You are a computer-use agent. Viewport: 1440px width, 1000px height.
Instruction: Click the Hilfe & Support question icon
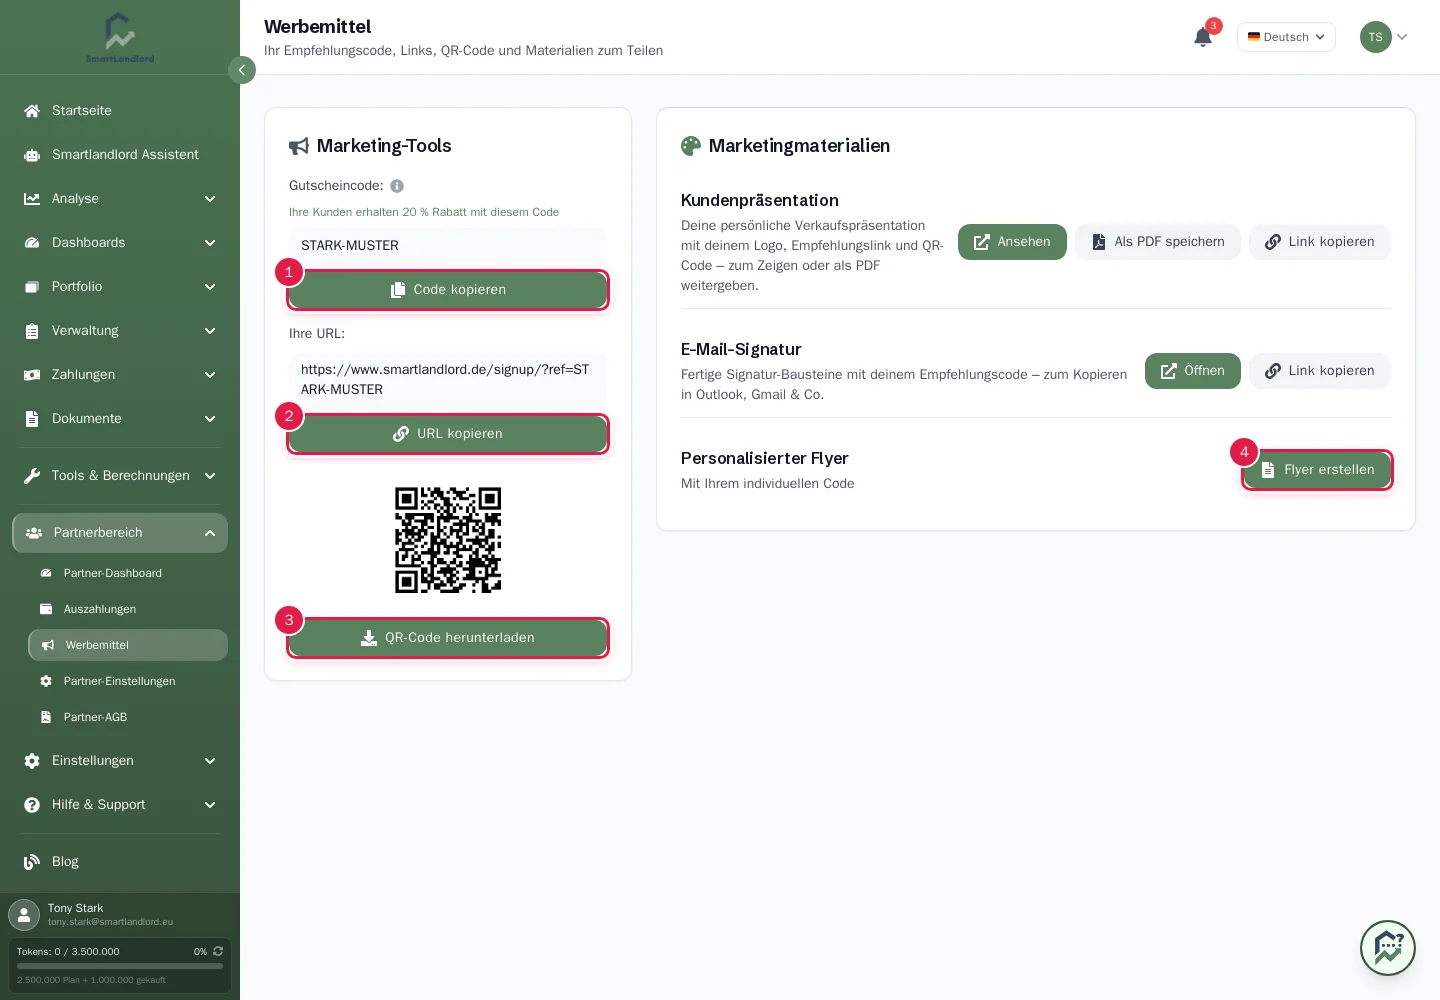(x=32, y=805)
